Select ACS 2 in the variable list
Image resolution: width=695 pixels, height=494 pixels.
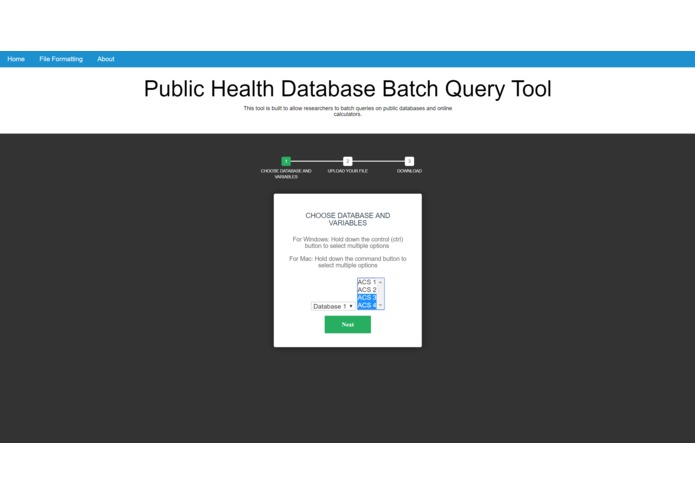coord(367,290)
